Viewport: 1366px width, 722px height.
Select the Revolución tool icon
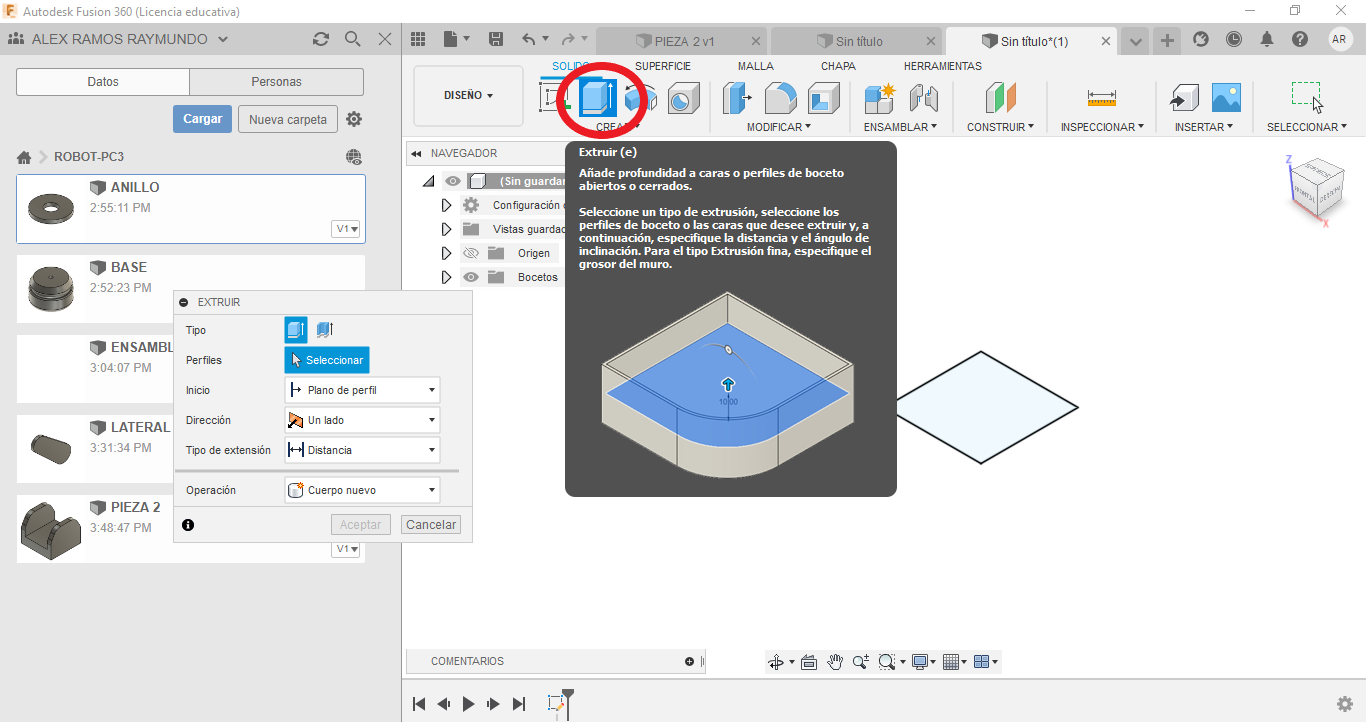pos(641,98)
